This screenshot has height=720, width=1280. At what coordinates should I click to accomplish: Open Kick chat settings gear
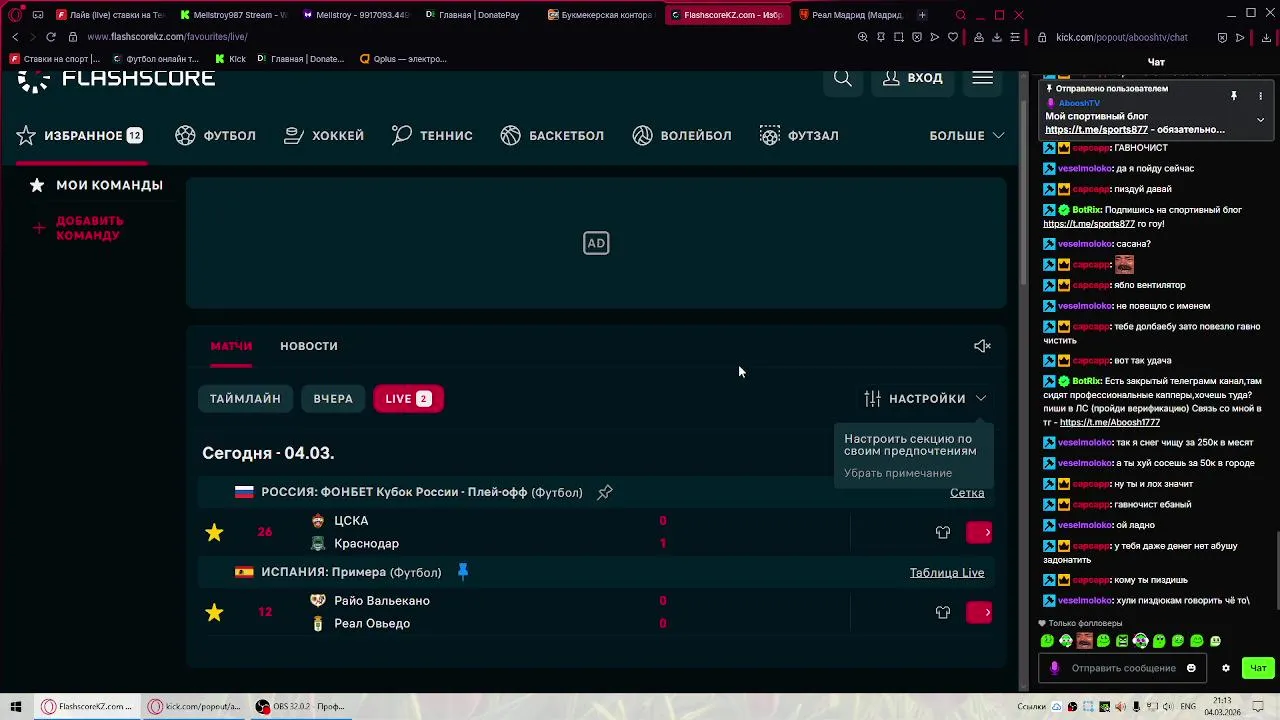(x=1226, y=669)
